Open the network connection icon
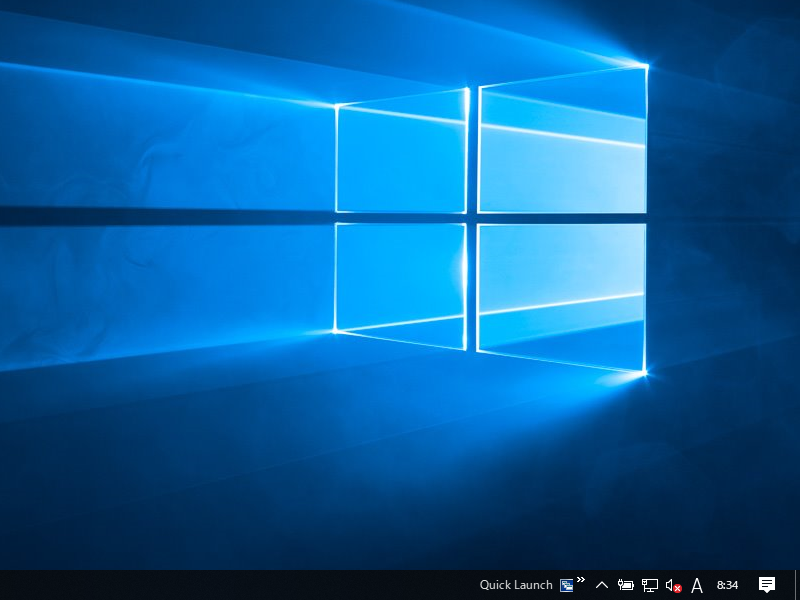Viewport: 800px width, 600px height. pos(649,585)
